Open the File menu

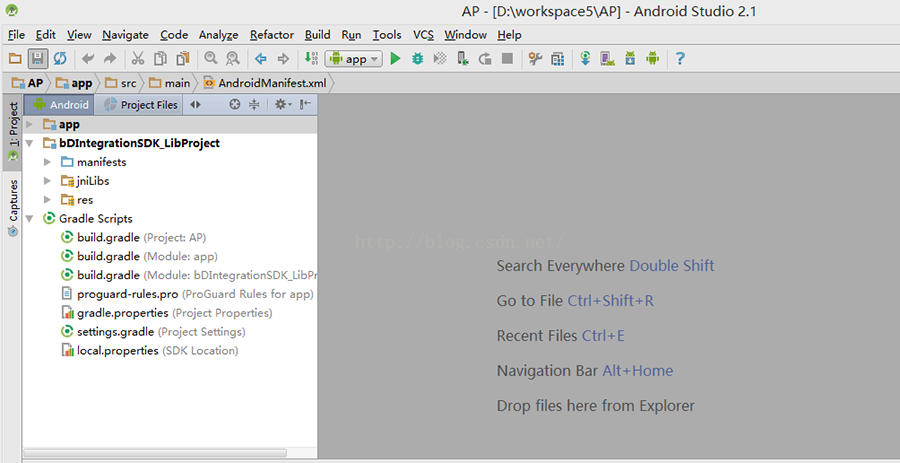point(17,35)
